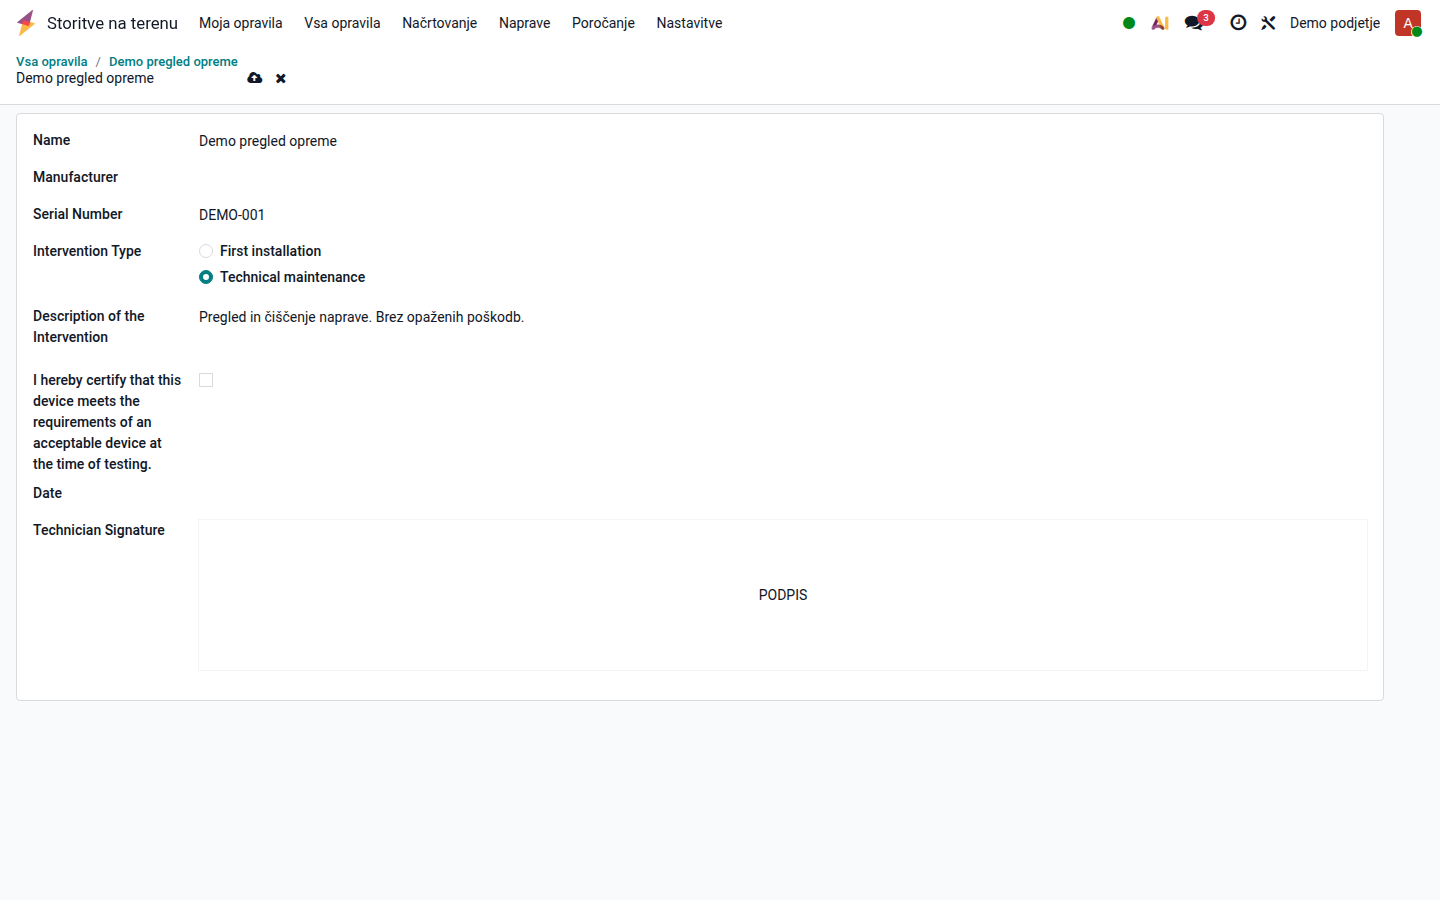Open the Naprave menu

point(525,23)
